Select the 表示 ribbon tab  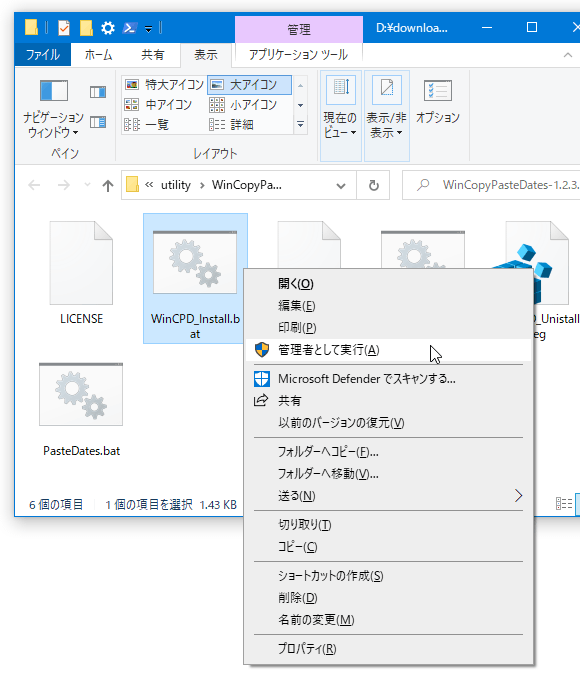205,55
